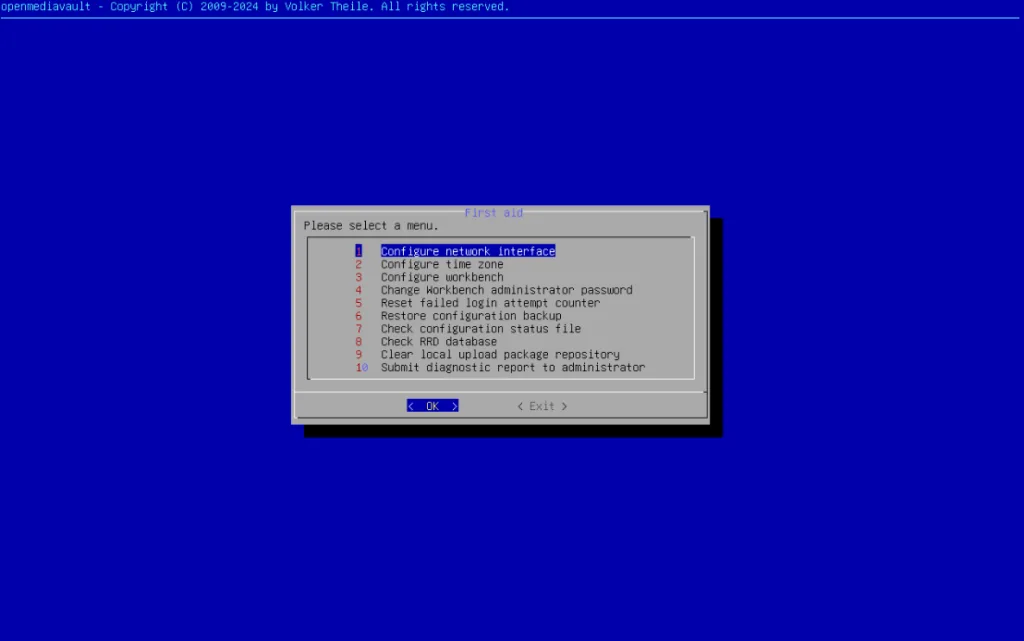Click the Exit button

[542, 406]
